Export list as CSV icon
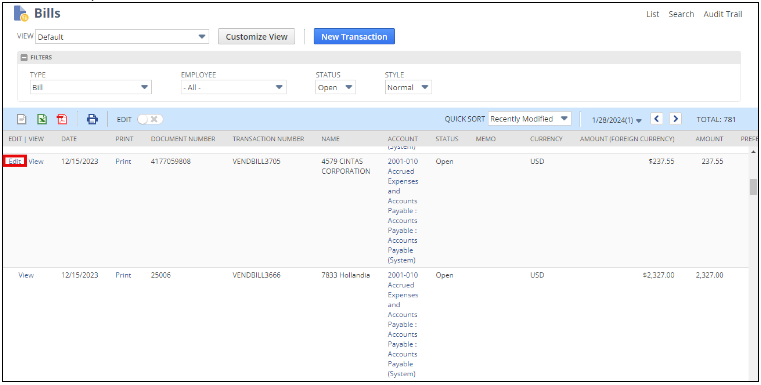The width and height of the screenshot is (761, 385). (x=22, y=119)
